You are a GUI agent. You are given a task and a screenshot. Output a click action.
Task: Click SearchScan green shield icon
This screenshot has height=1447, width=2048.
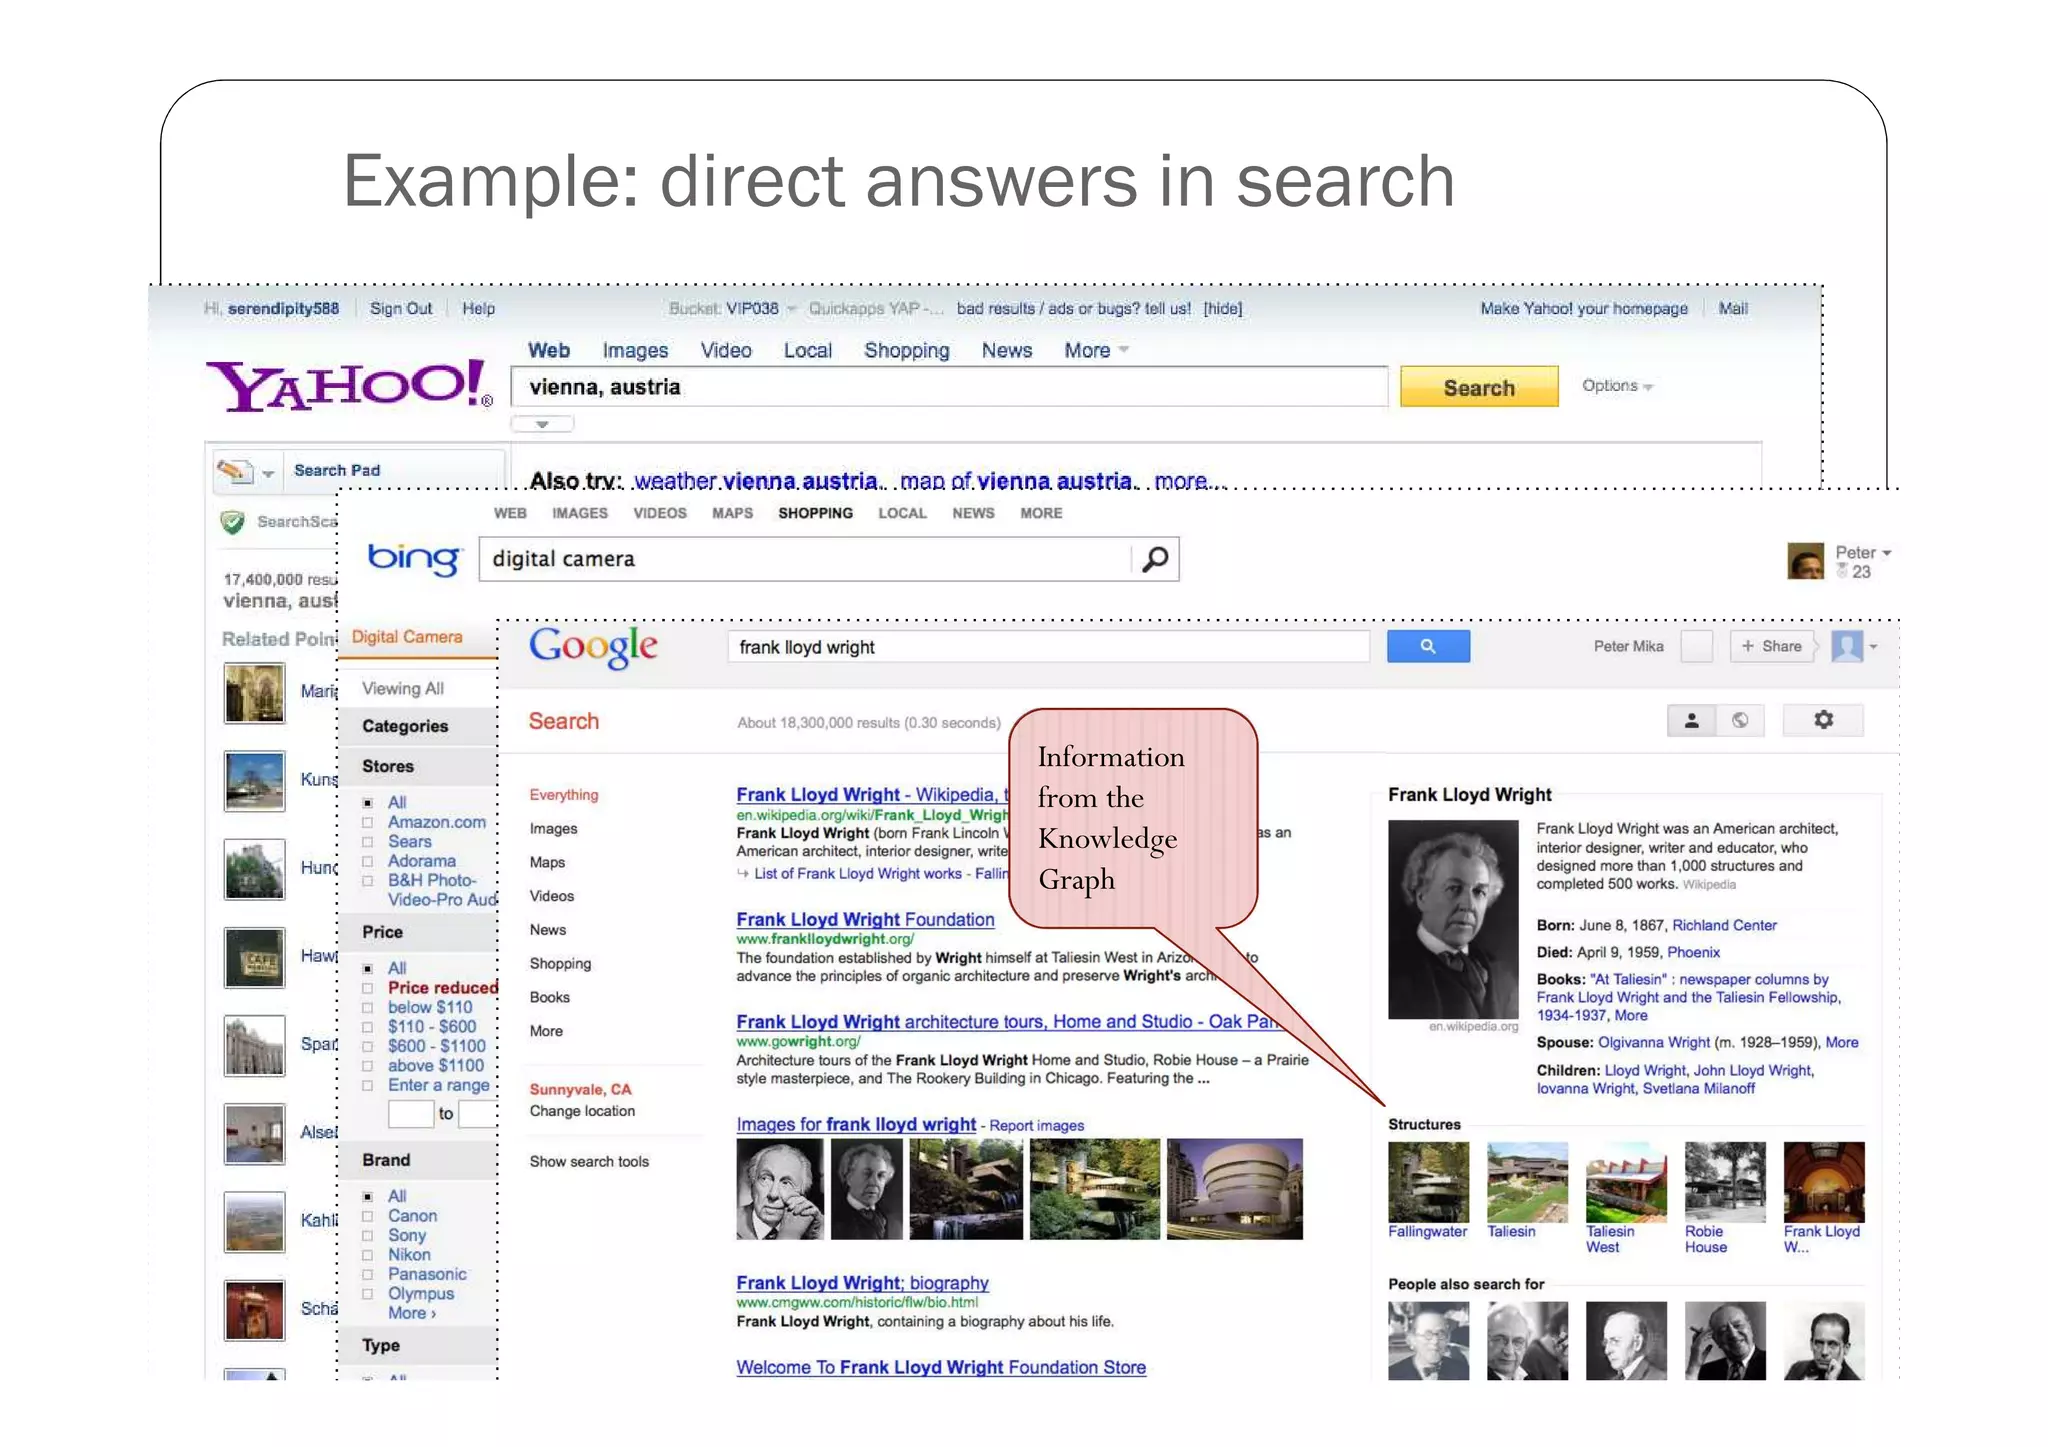[x=232, y=521]
